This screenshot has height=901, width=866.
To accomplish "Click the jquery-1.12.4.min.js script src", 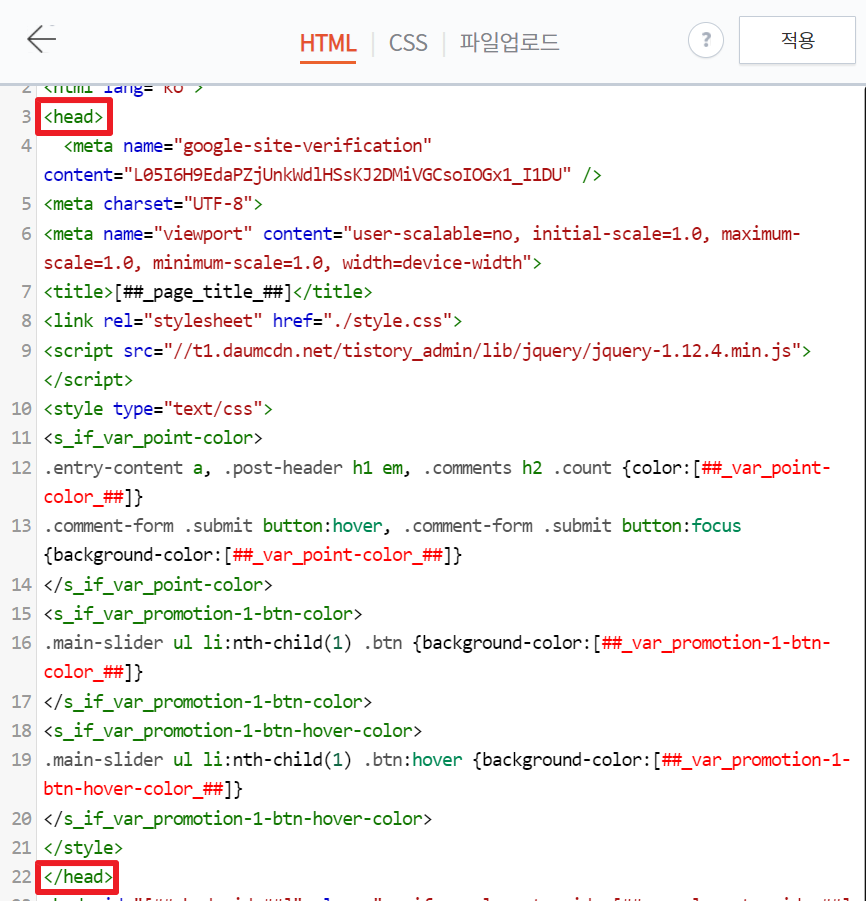I will point(487,351).
